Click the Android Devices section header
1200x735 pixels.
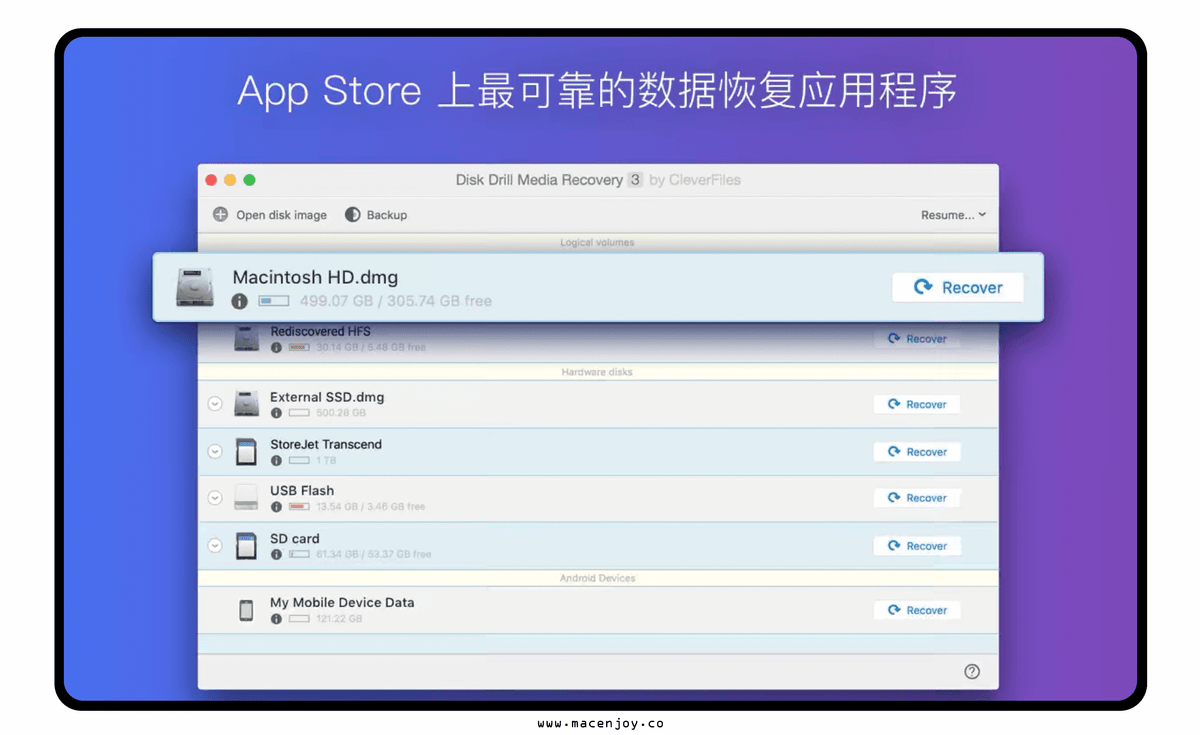(x=597, y=578)
